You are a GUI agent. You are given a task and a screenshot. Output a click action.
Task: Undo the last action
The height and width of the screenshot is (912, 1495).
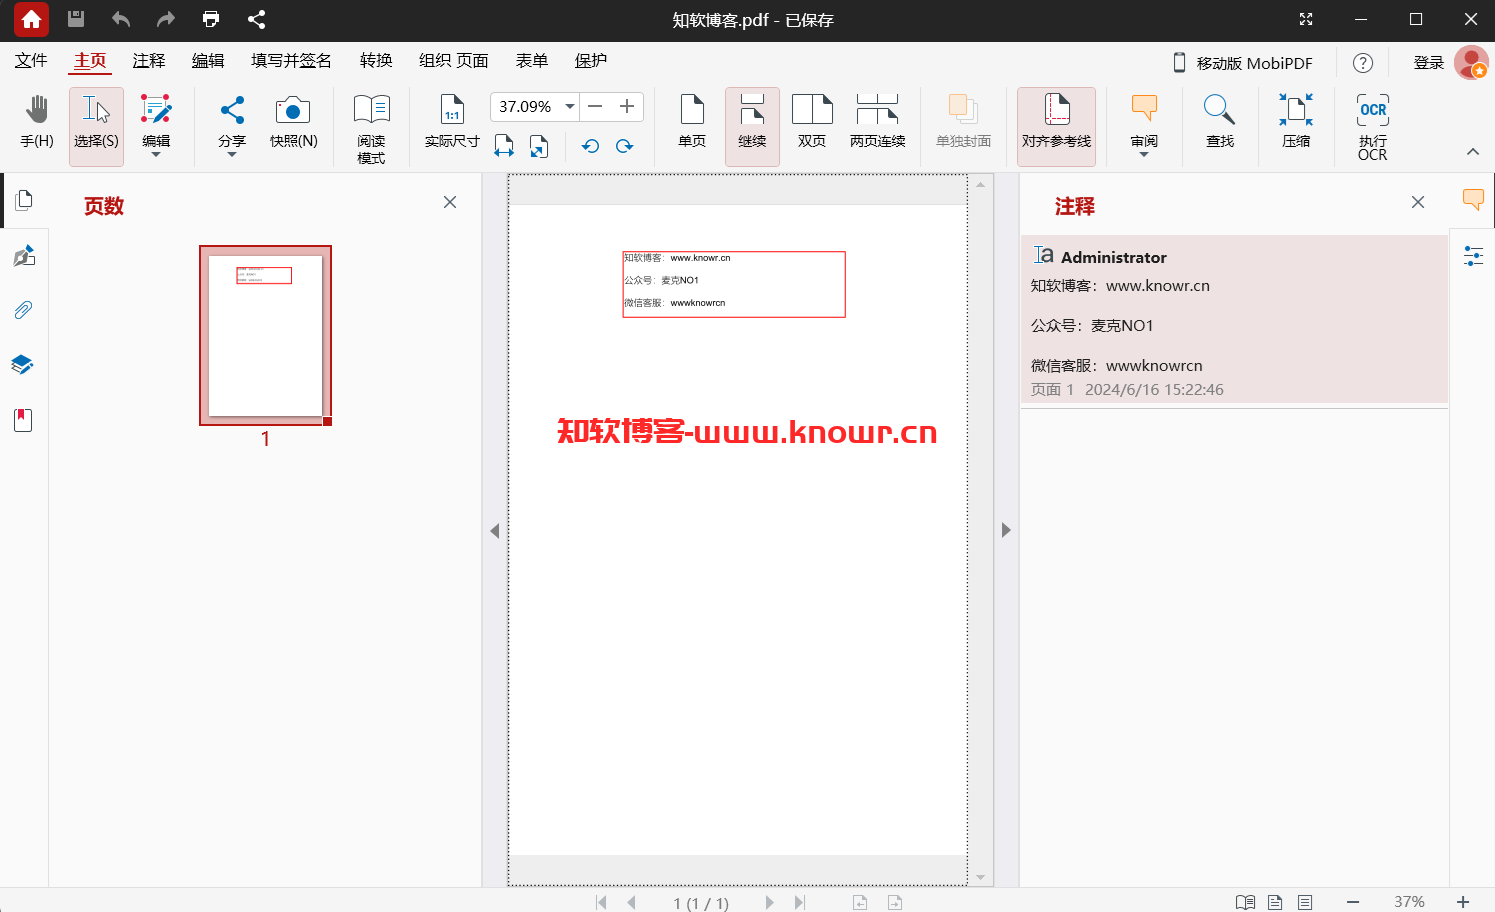[x=121, y=19]
